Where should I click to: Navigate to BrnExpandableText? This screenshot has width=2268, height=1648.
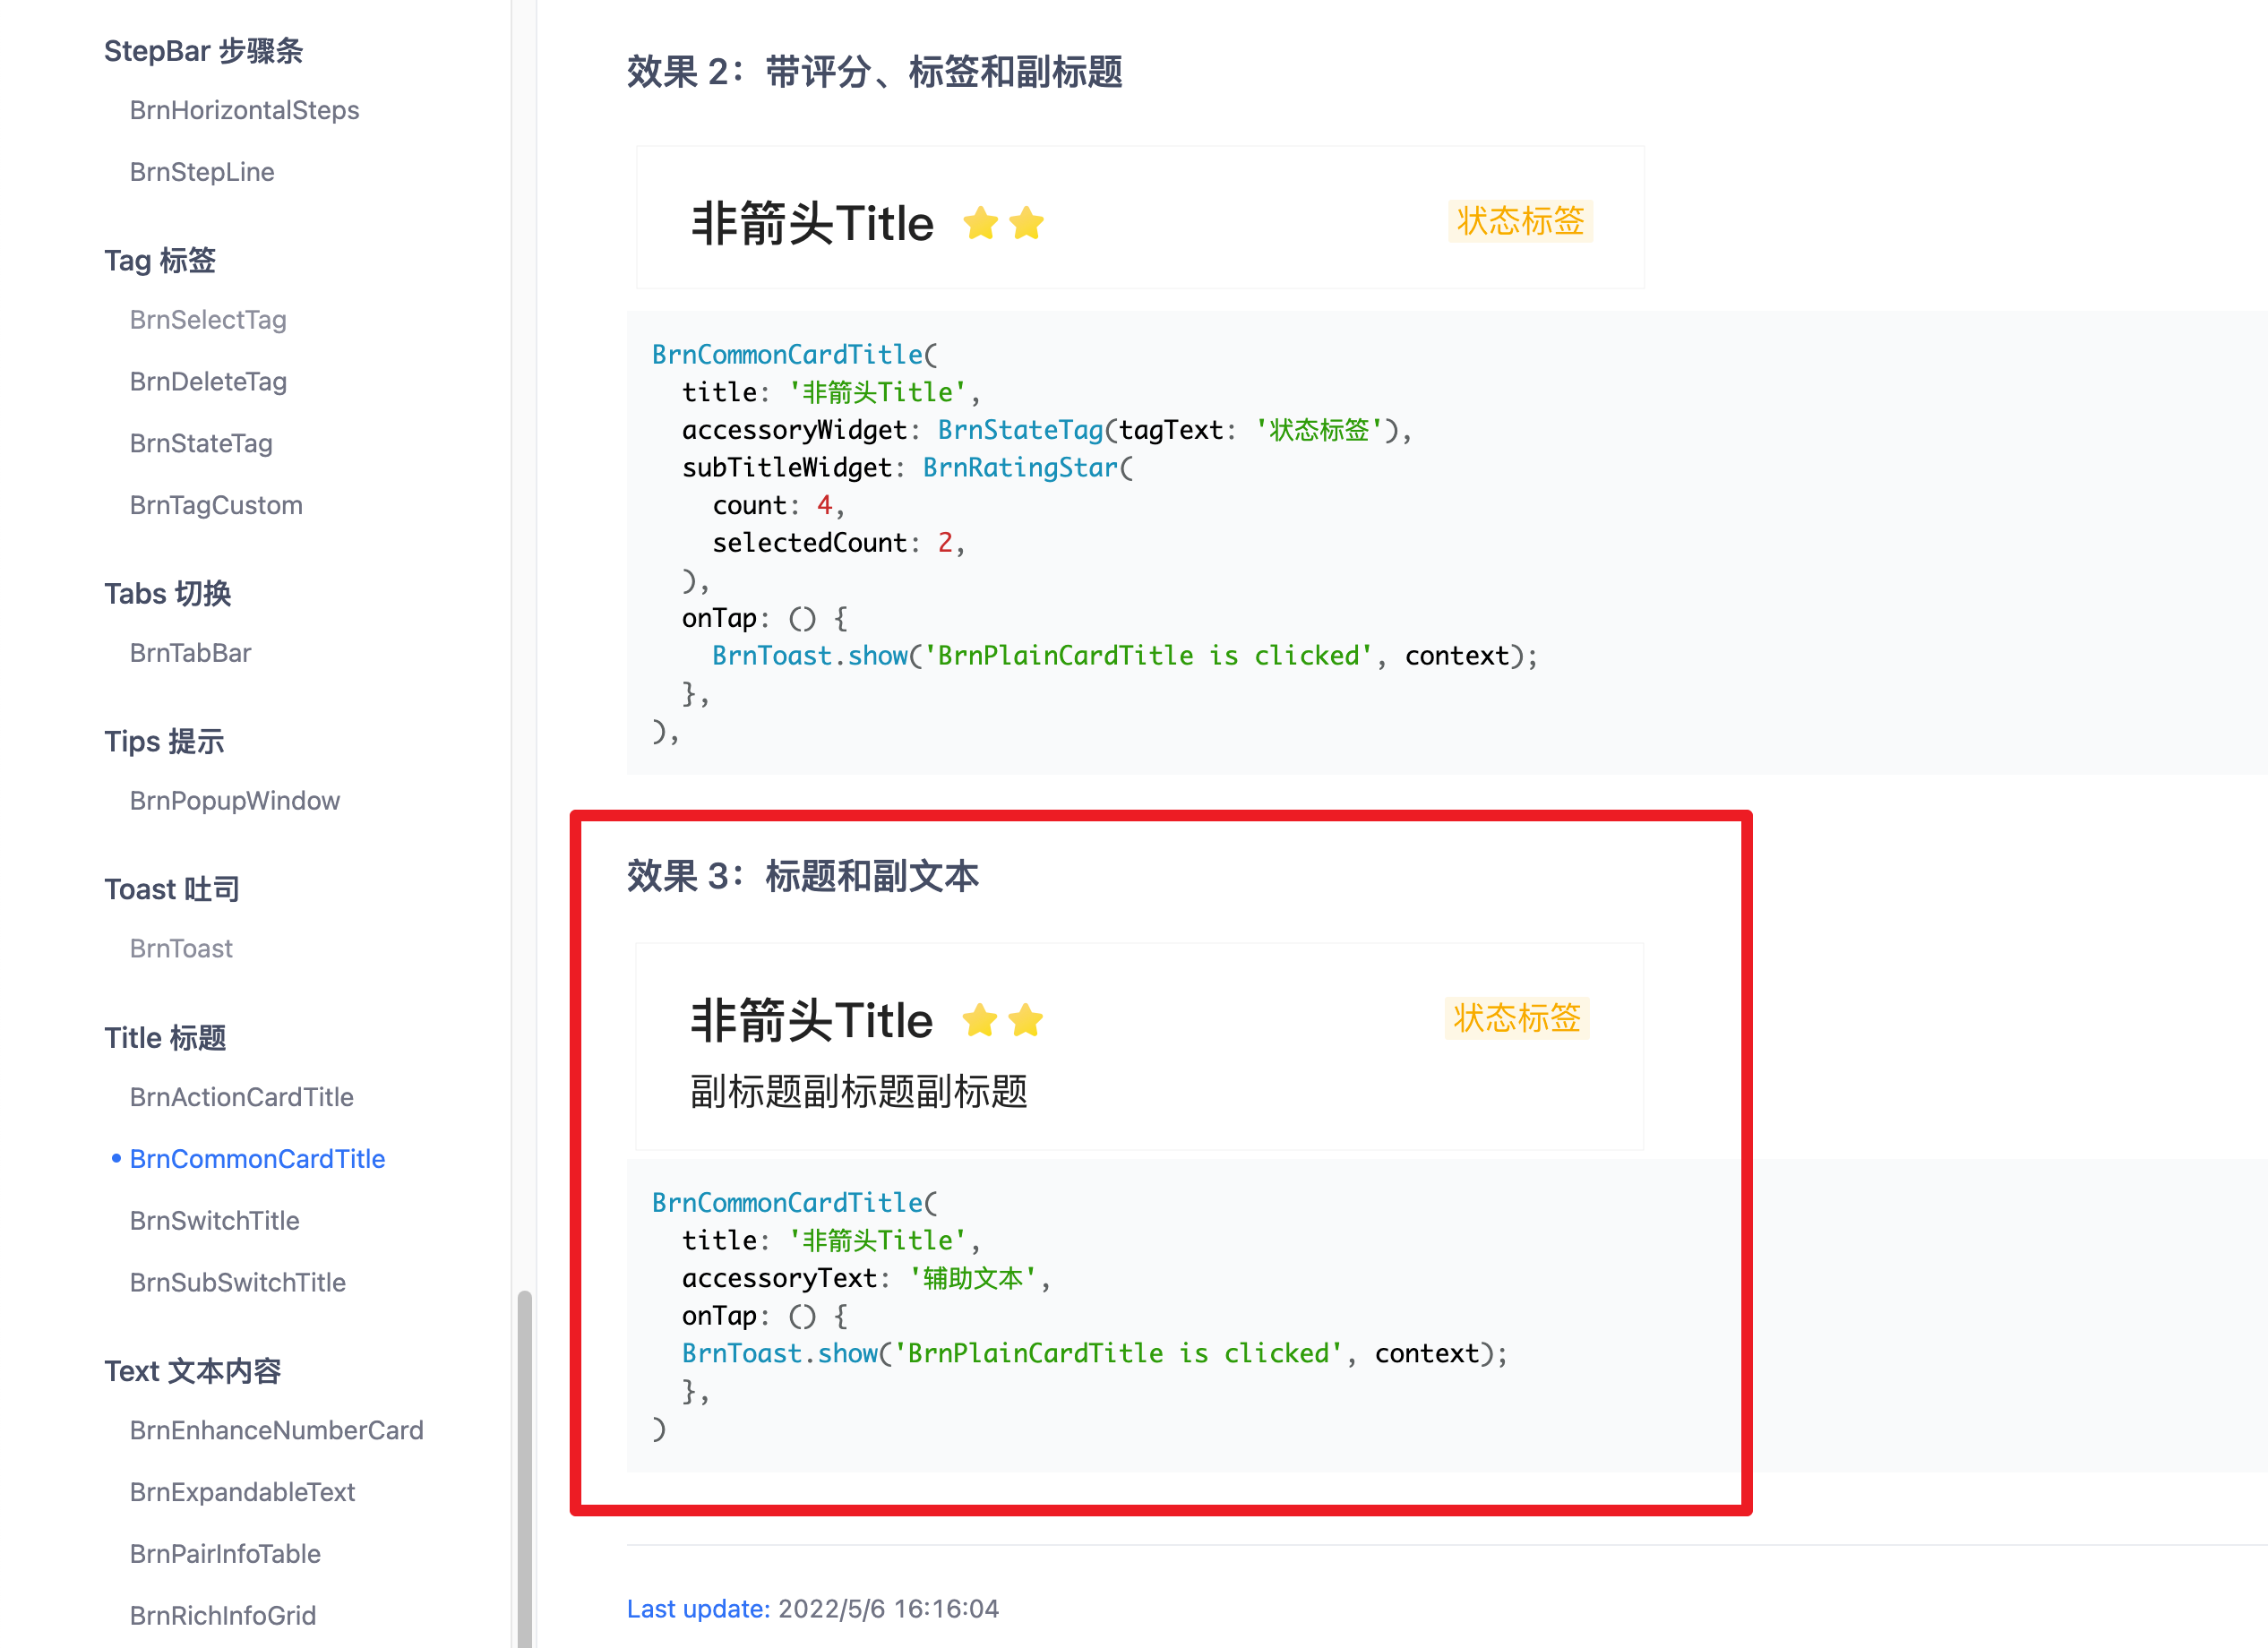243,1492
